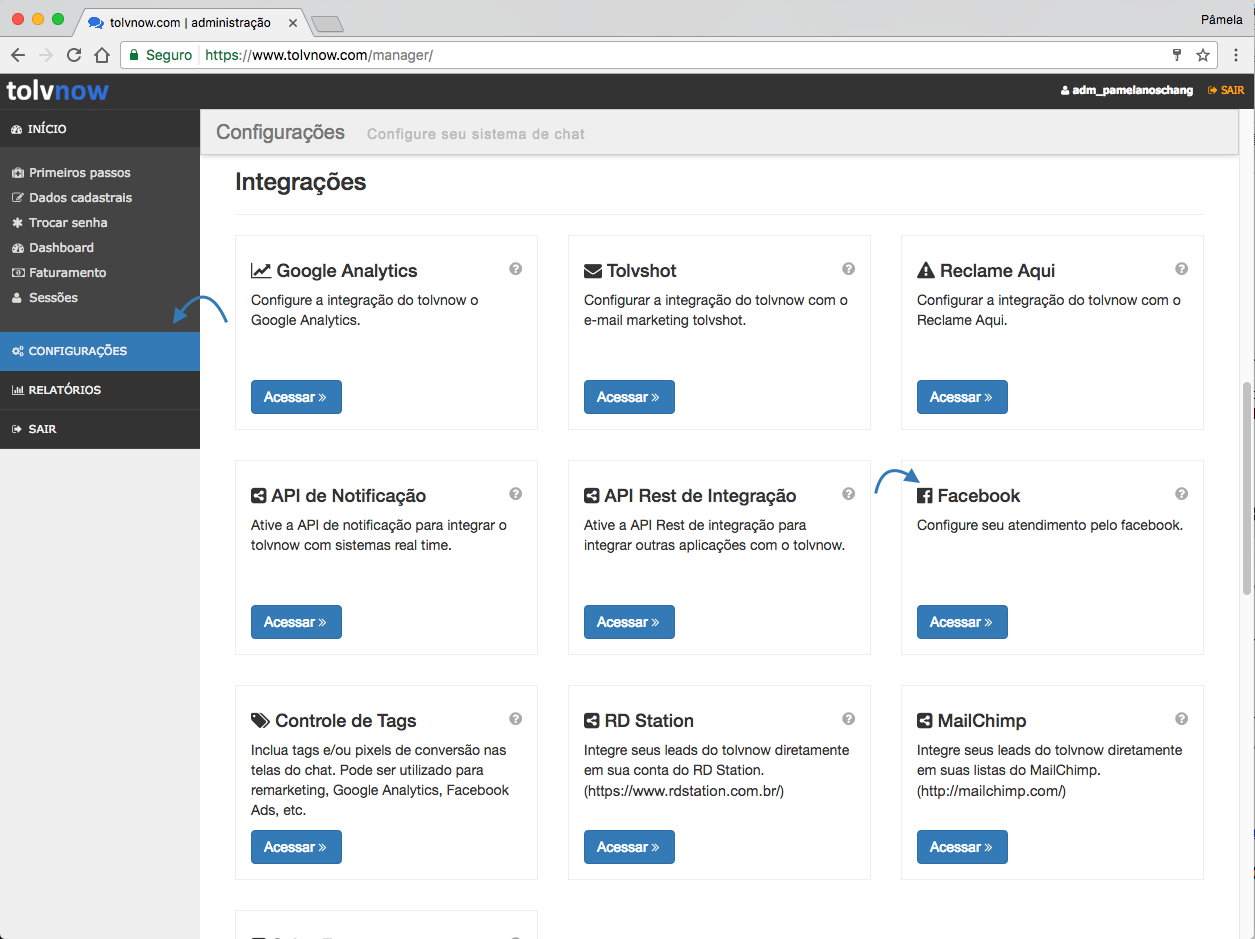Click SAIR in the left sidebar

click(100, 429)
